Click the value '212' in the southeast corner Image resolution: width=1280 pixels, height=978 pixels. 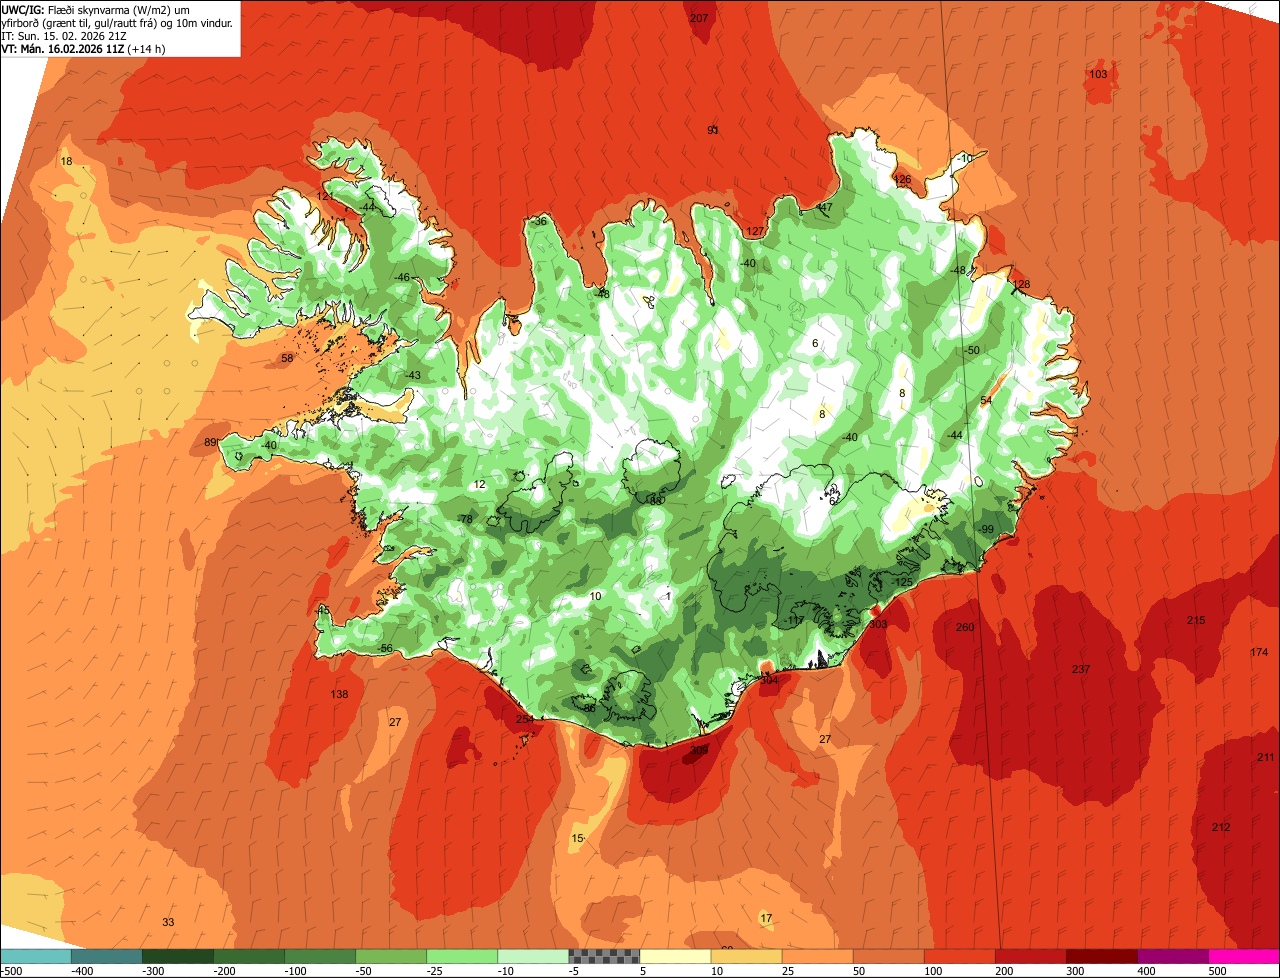pos(1221,828)
